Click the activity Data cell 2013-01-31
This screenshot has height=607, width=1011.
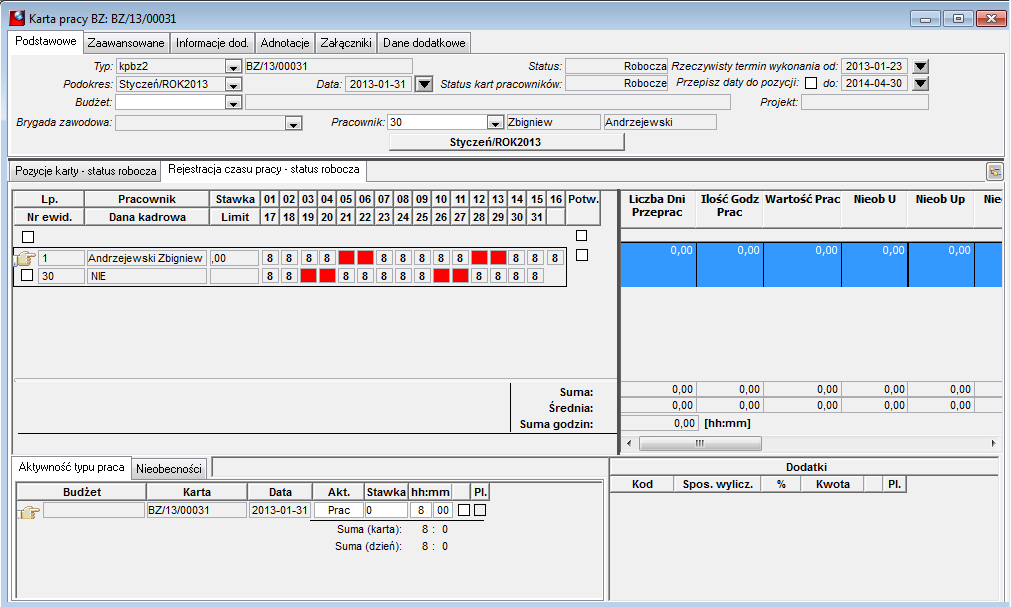pos(280,510)
